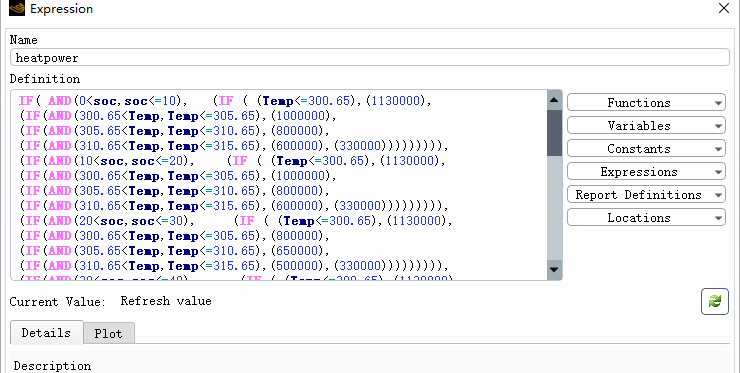Click the definition scrollbar thumb

coord(554,133)
